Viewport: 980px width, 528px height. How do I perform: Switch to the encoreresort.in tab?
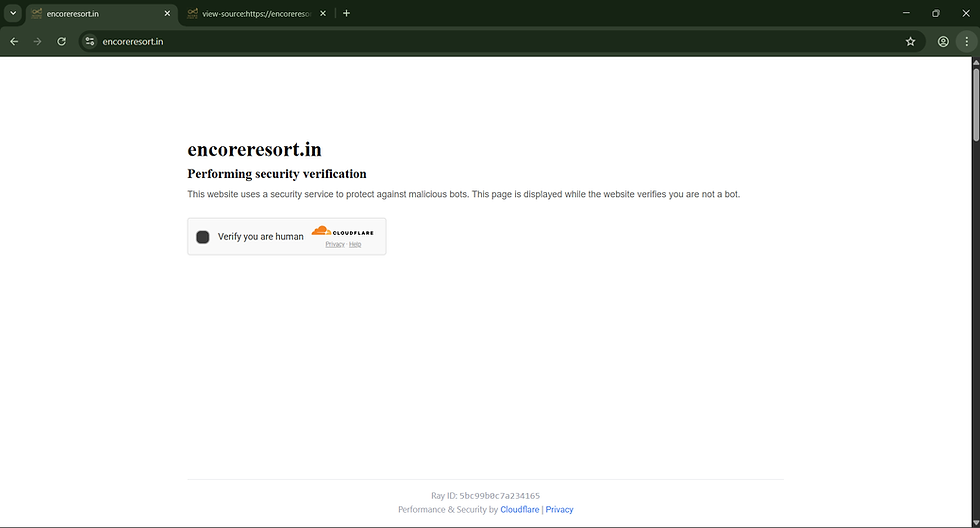[x=102, y=13]
